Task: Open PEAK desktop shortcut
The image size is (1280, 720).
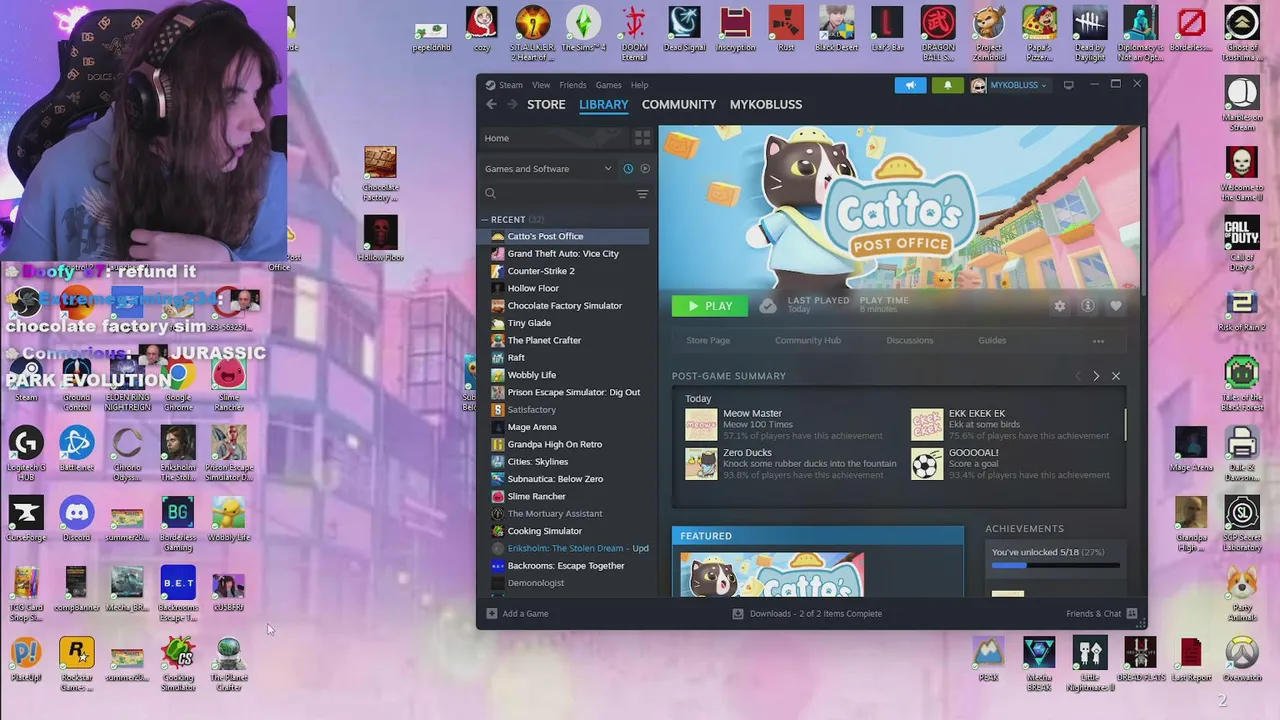Action: [988, 657]
